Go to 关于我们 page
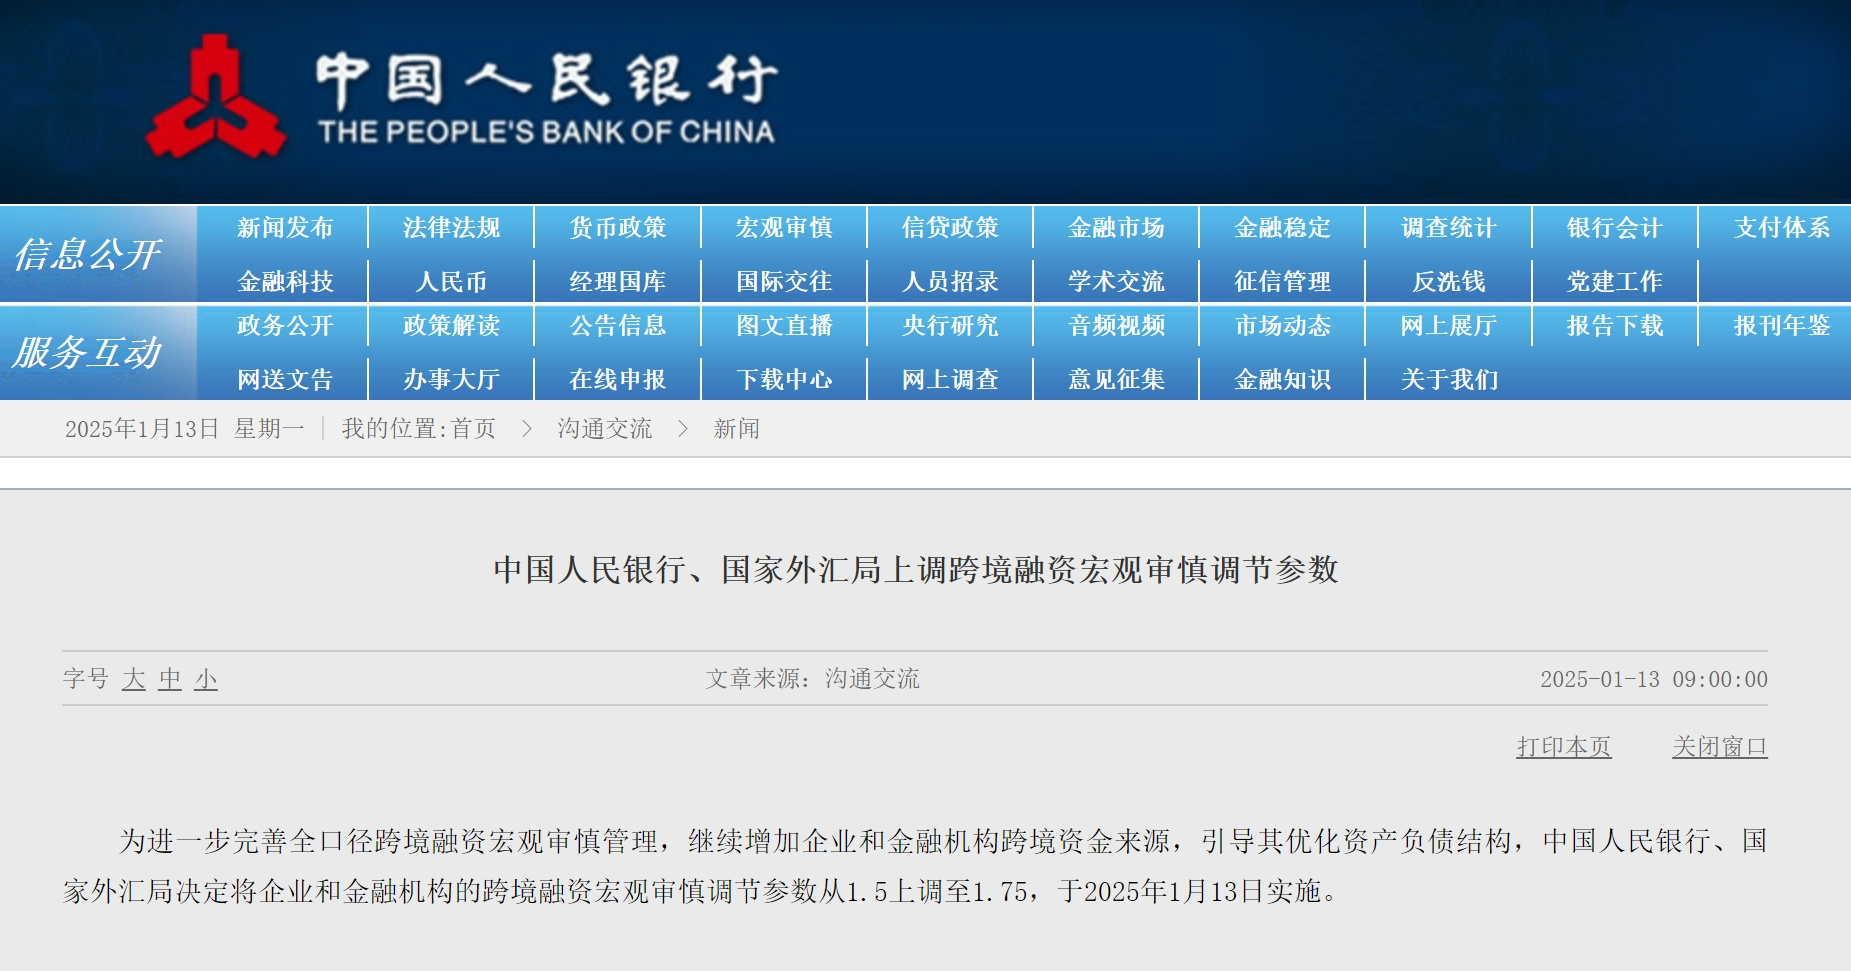The width and height of the screenshot is (1851, 971). [x=1448, y=380]
